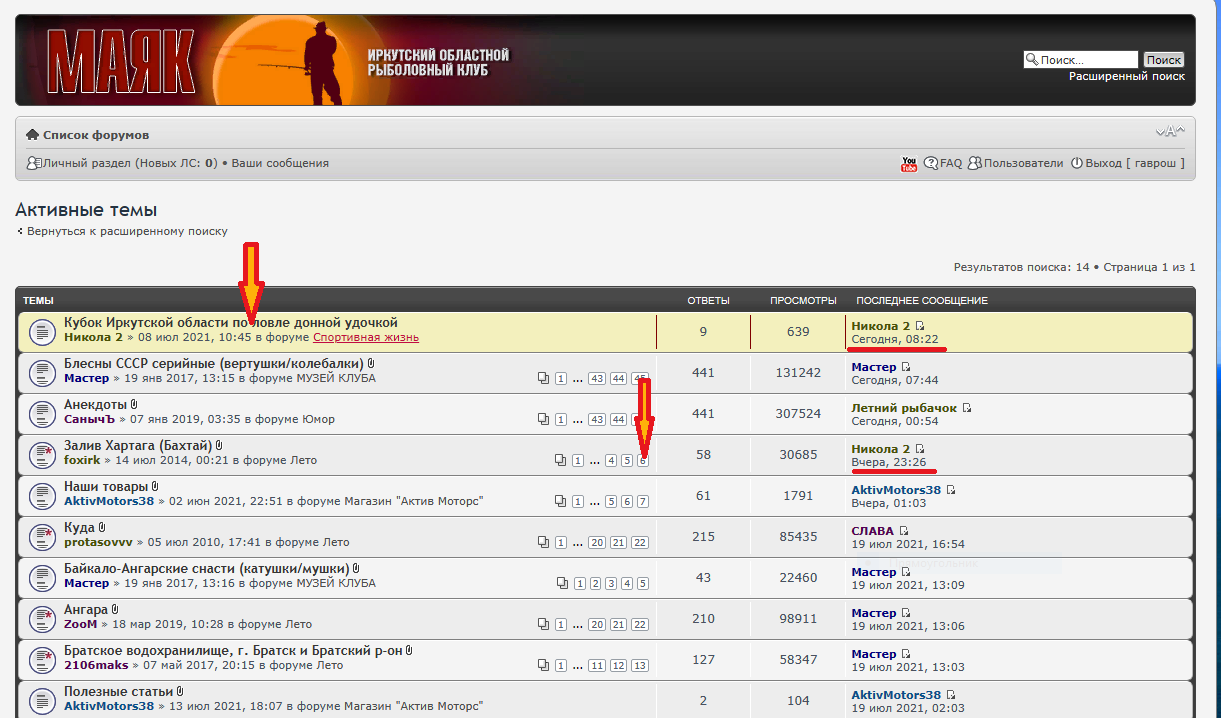Open author profile protasovvv
The width and height of the screenshot is (1221, 718).
click(98, 542)
